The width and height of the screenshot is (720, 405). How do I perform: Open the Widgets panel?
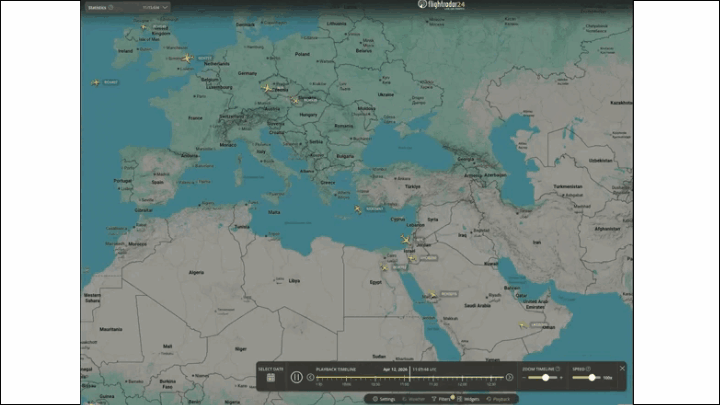(469, 399)
